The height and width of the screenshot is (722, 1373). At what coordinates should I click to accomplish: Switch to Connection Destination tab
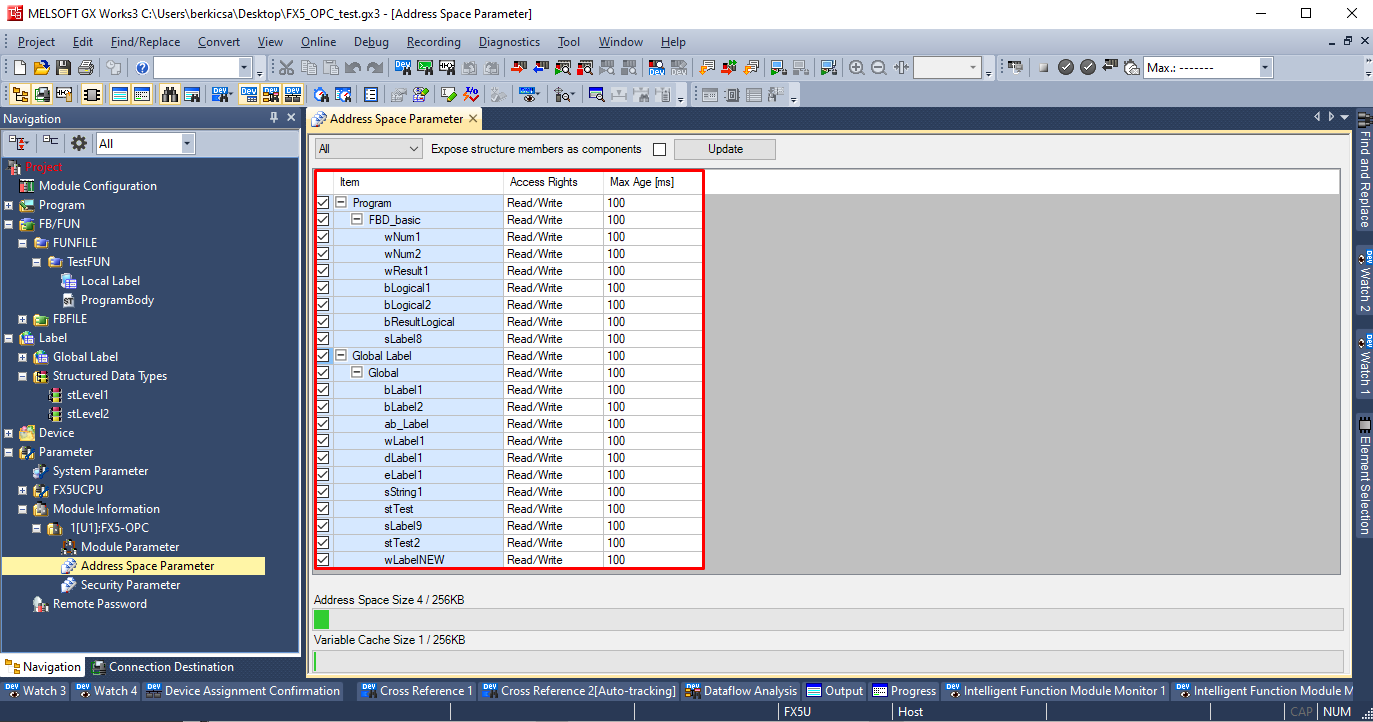tap(164, 667)
